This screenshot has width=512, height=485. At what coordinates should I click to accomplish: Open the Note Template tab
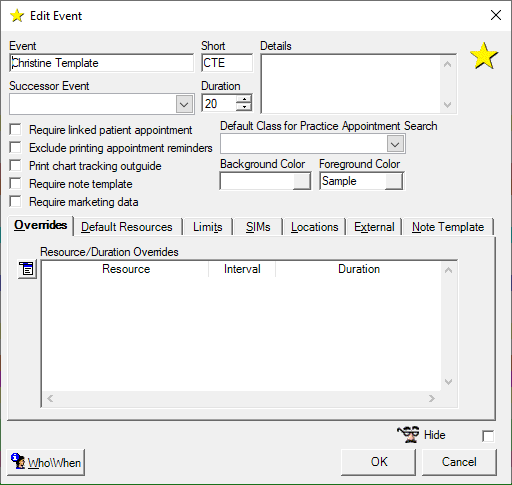[448, 227]
